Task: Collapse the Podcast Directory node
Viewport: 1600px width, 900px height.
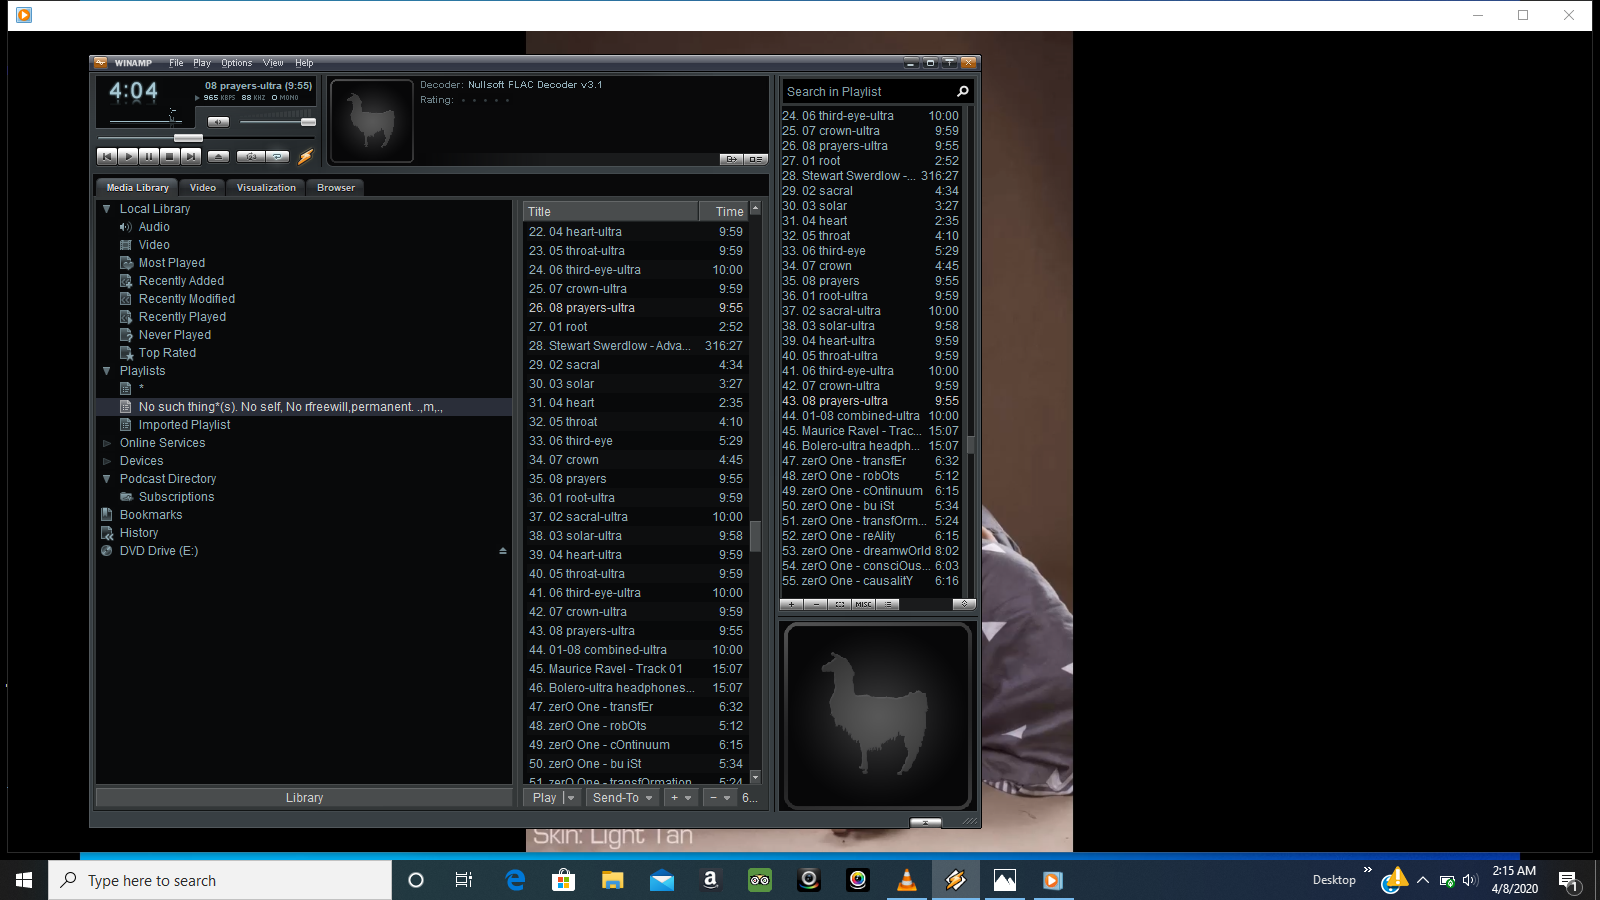Action: tap(106, 479)
